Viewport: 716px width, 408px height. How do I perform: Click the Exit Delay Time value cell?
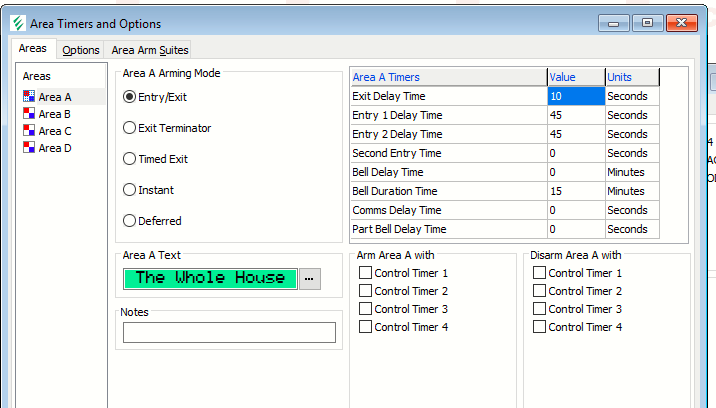575,96
